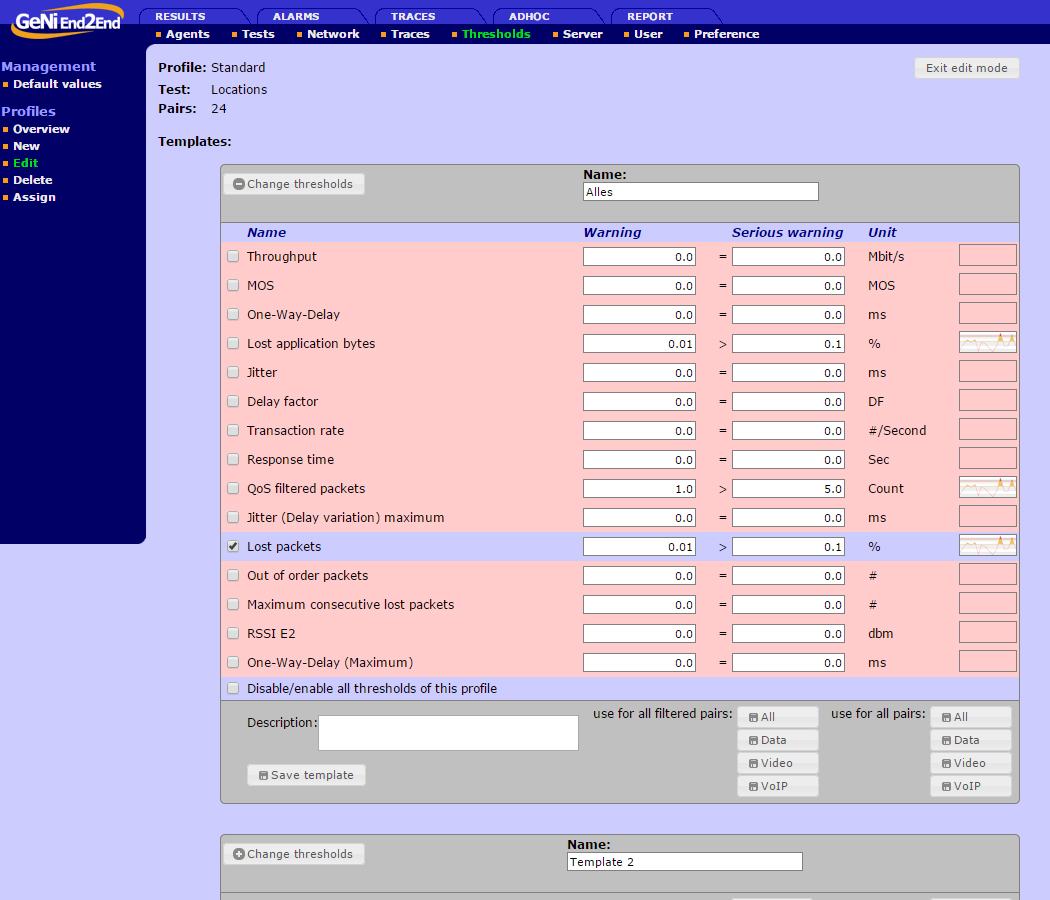Select Edit in the Profiles sidebar
Screen dimensions: 1050x900
[25, 163]
